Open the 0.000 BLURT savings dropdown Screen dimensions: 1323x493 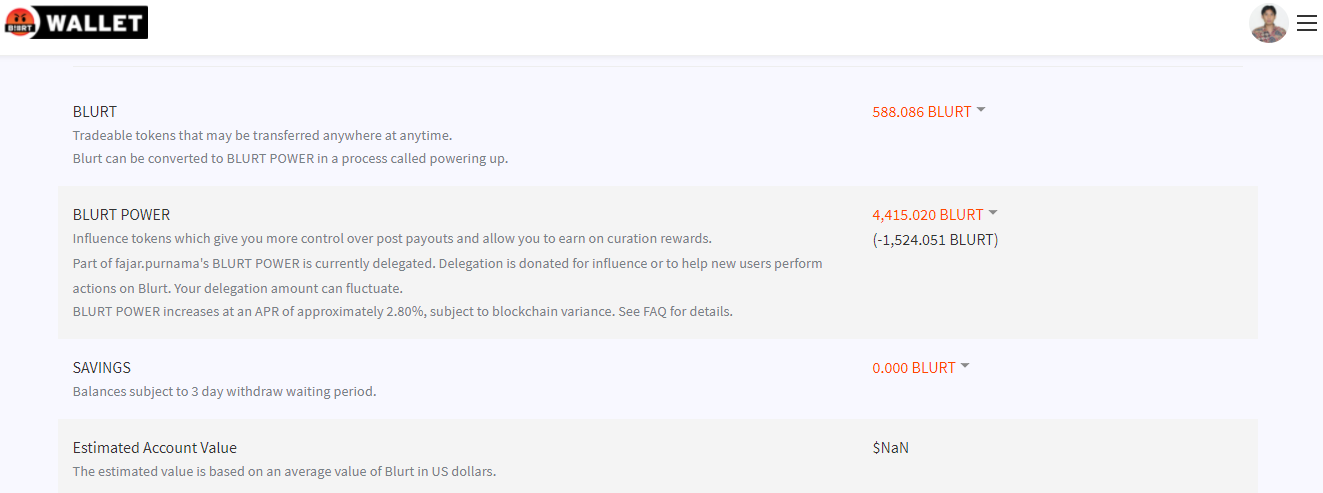914,368
